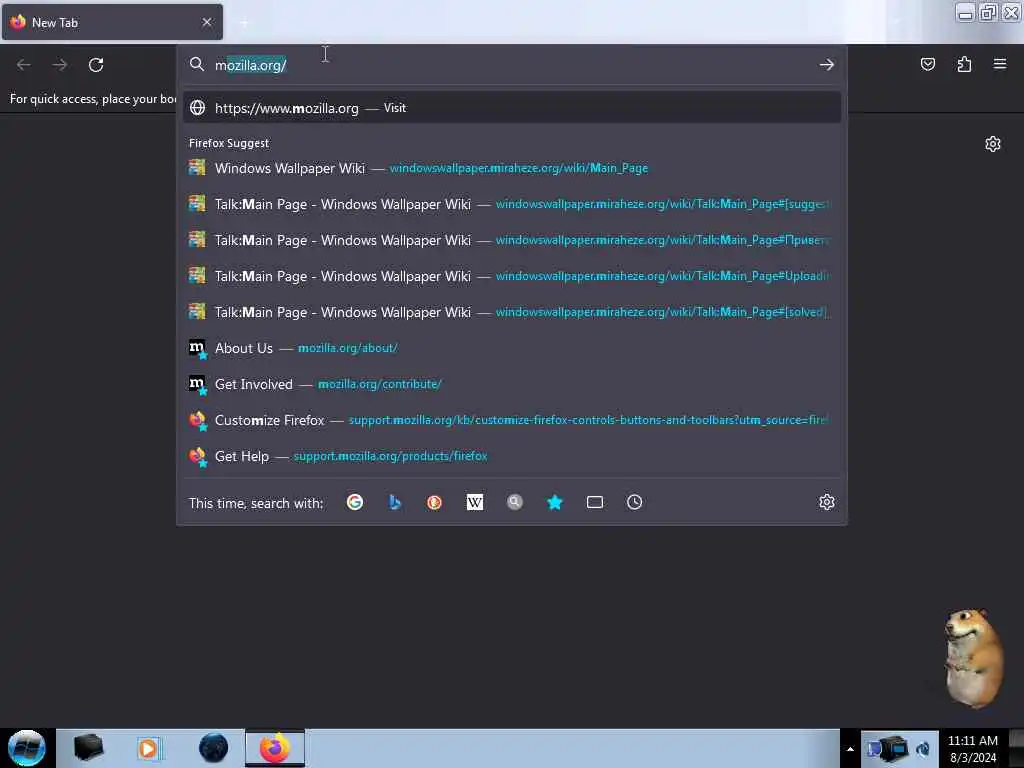
Task: Reload the page with the refresh icon
Action: point(96,65)
